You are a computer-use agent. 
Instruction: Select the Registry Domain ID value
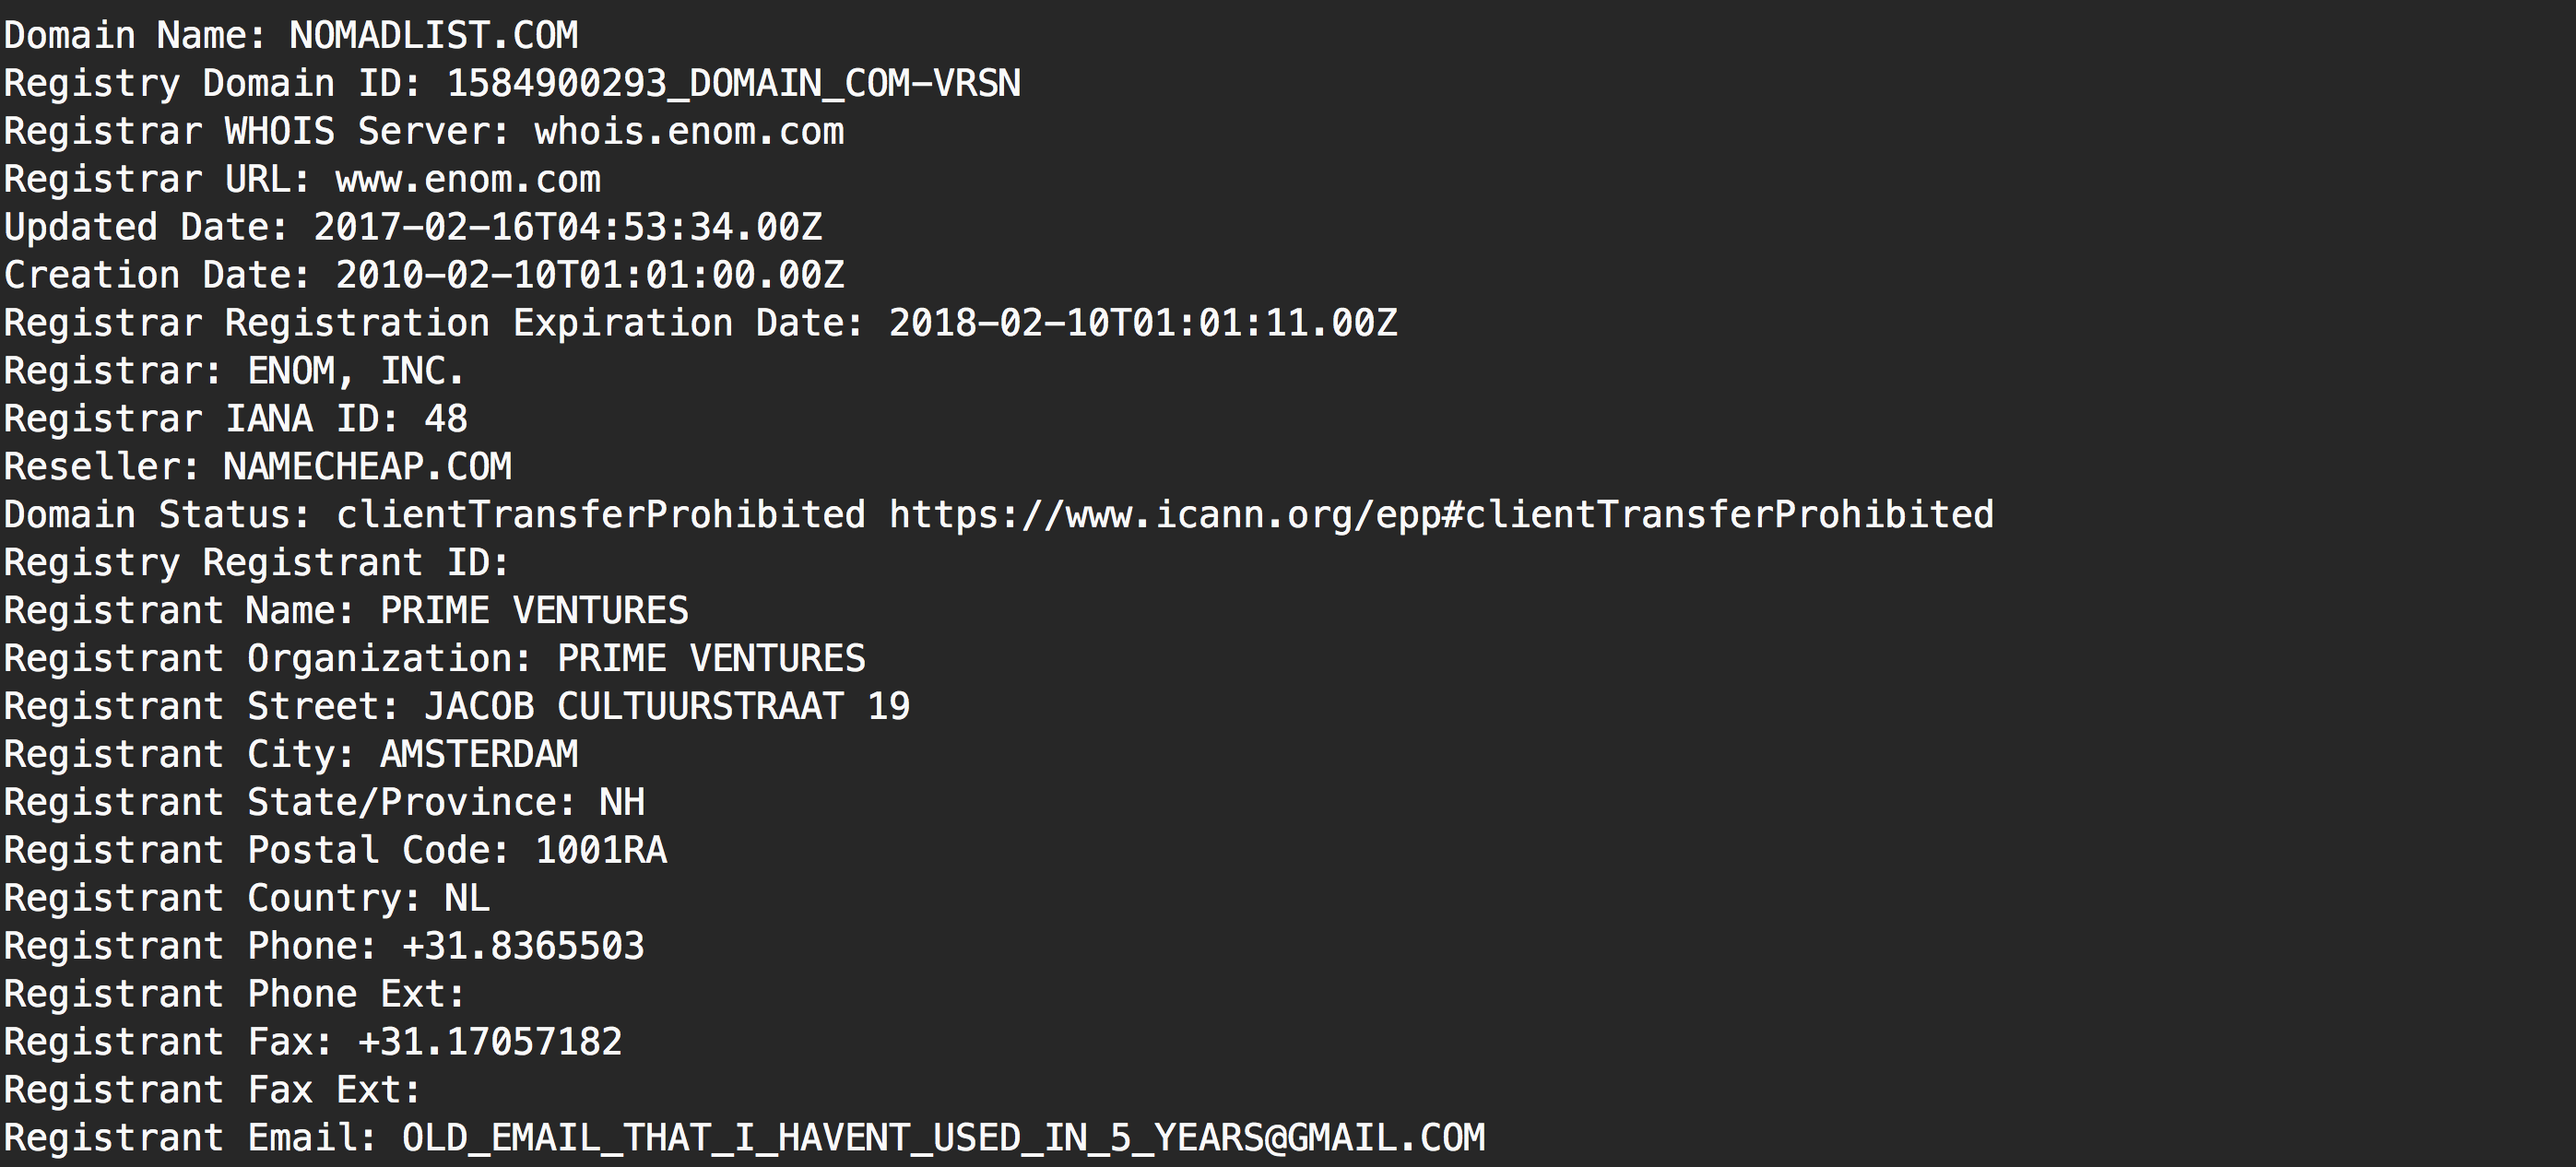(x=733, y=83)
